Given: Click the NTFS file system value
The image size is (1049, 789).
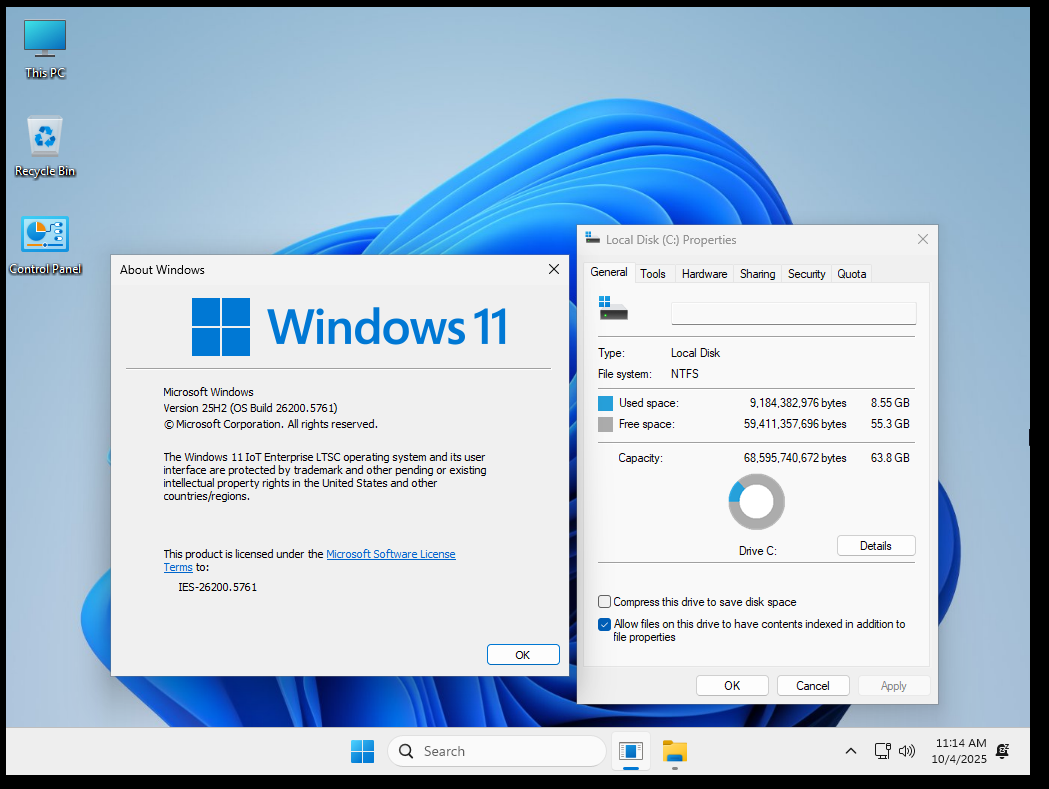Looking at the screenshot, I should point(684,374).
